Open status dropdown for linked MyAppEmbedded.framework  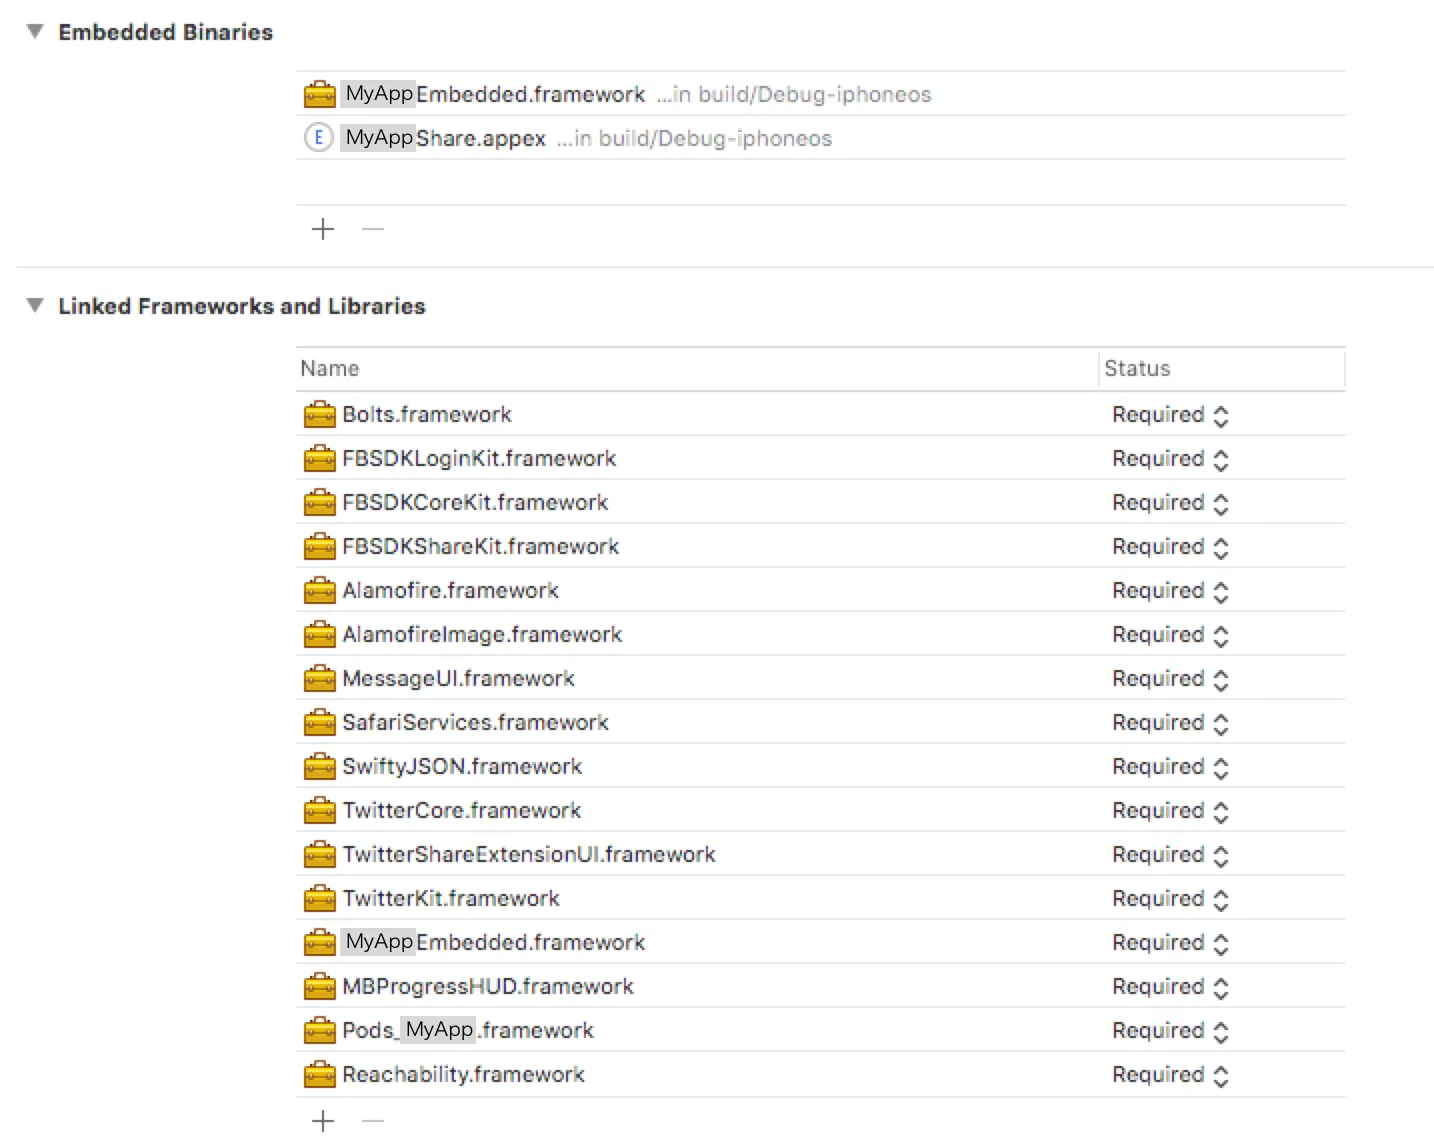pos(1170,943)
